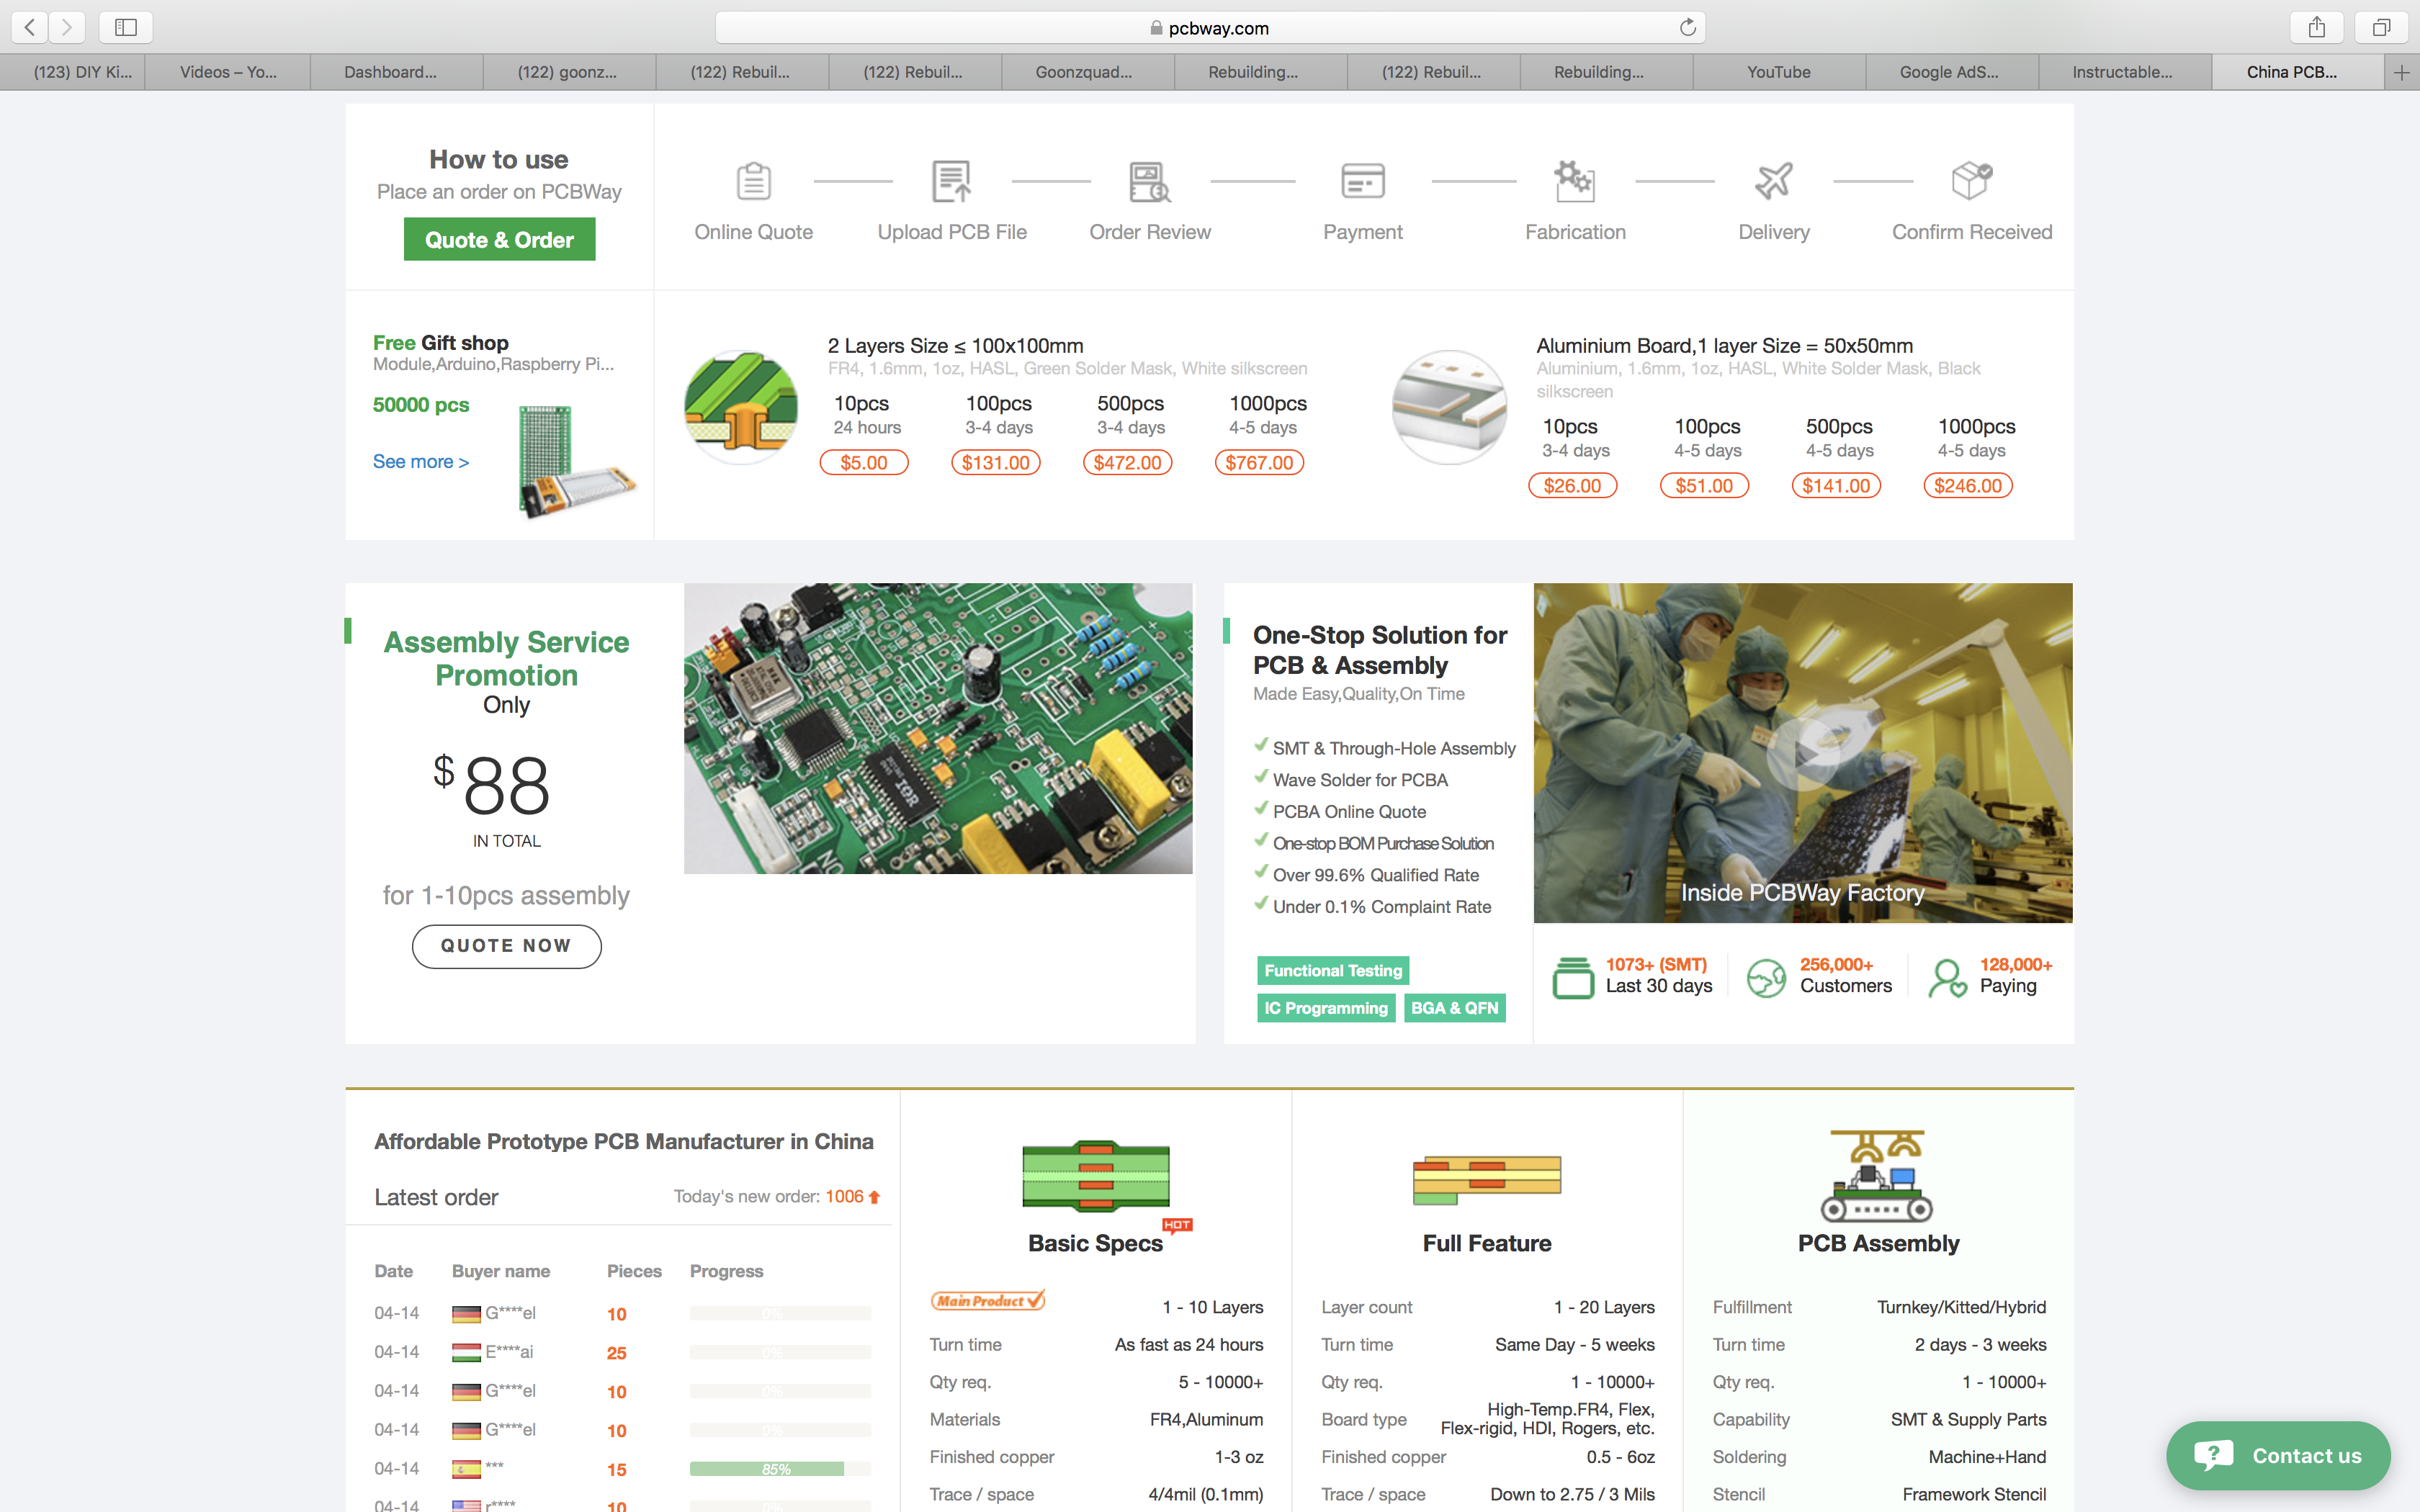Click today's new order count 1006
The height and width of the screenshot is (1512, 2420).
point(844,1196)
